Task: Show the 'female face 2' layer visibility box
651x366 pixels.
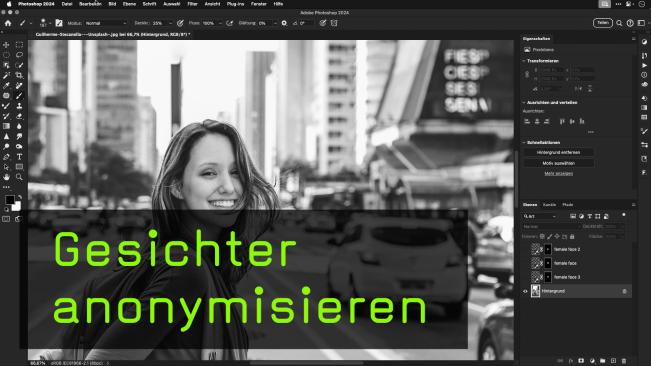Action: 525,249
